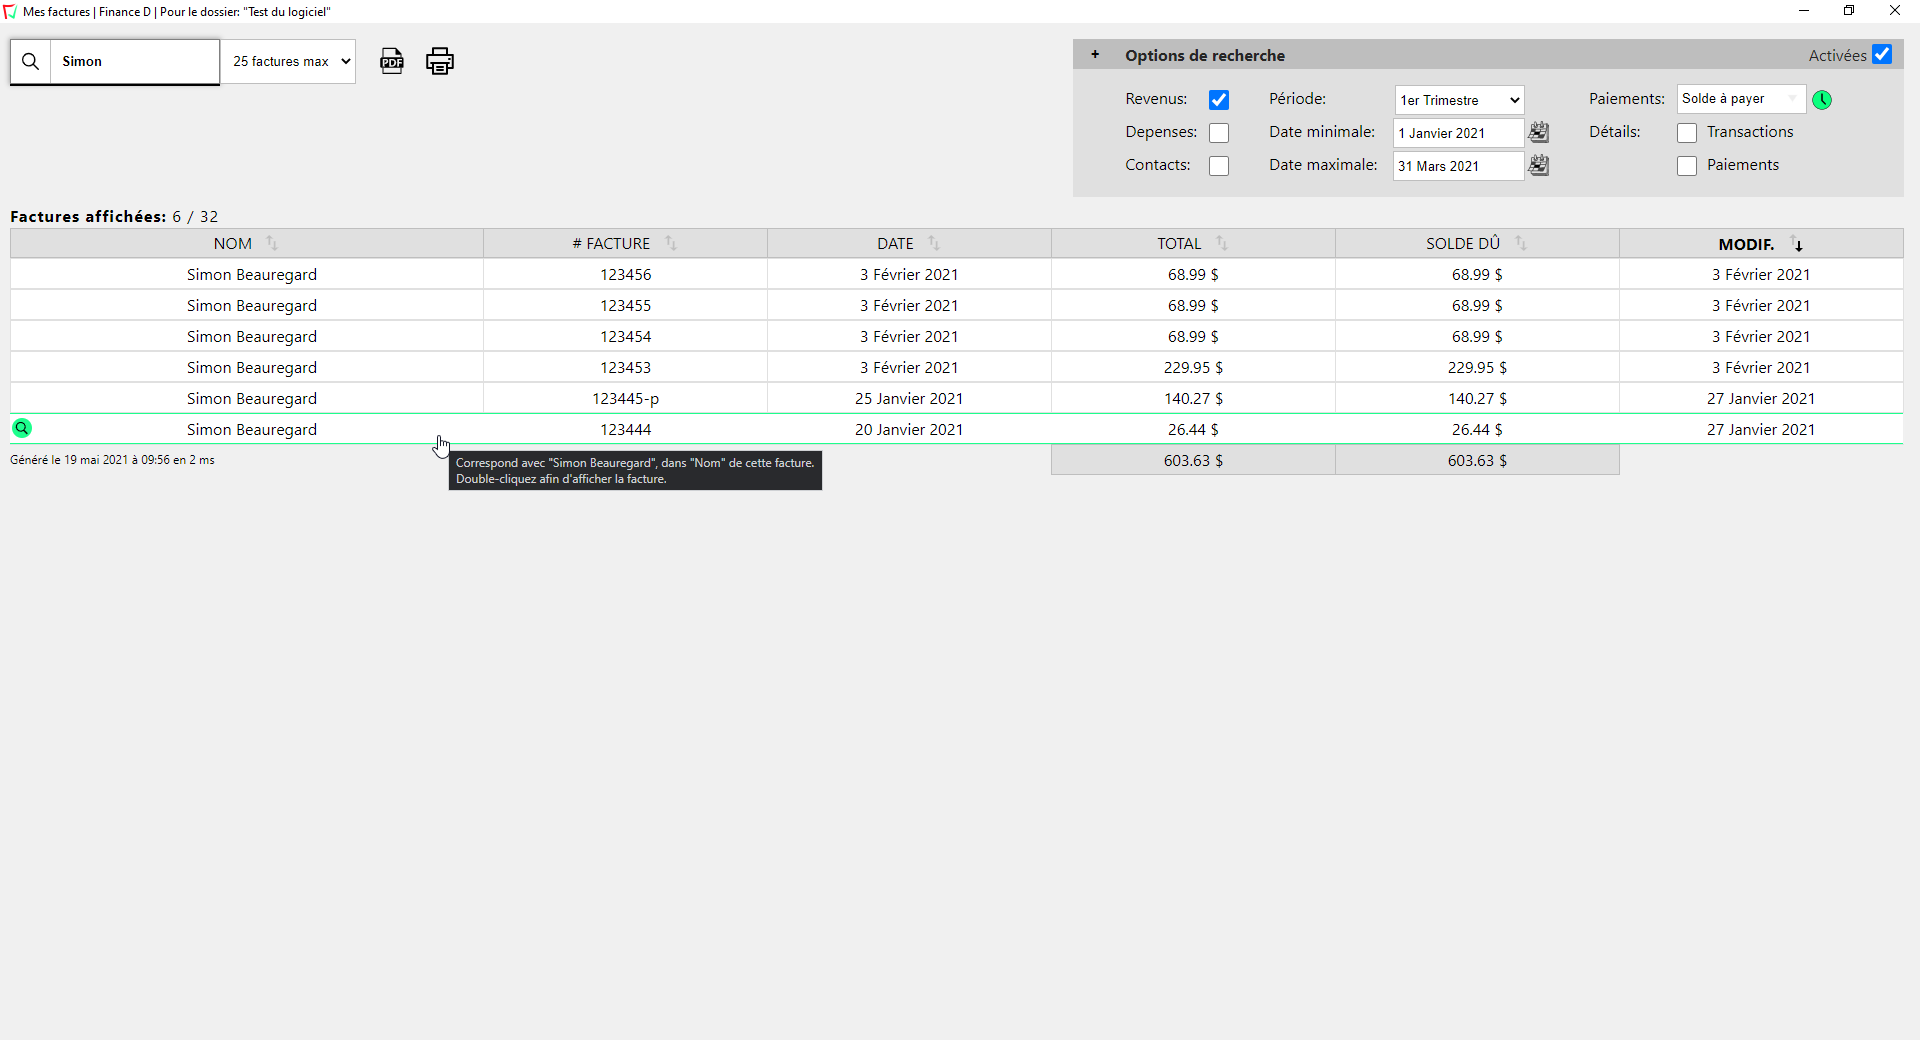Click the search field containing Simon
The height and width of the screenshot is (1040, 1920).
coord(134,62)
